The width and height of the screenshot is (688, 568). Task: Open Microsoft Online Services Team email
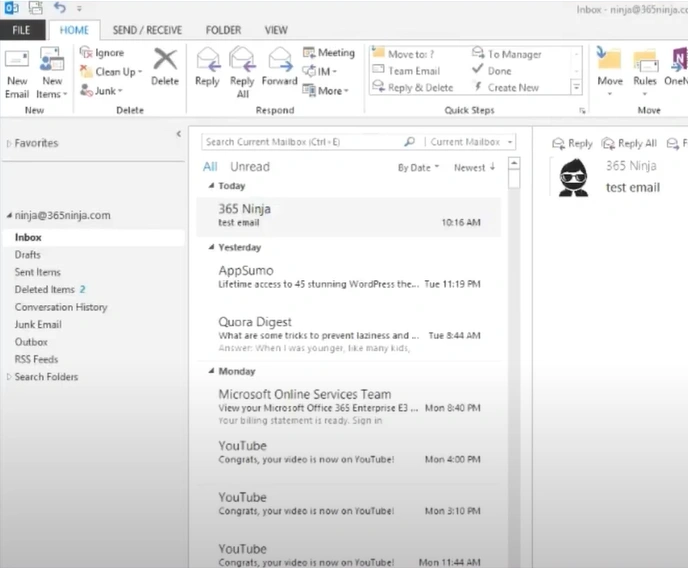[349, 407]
